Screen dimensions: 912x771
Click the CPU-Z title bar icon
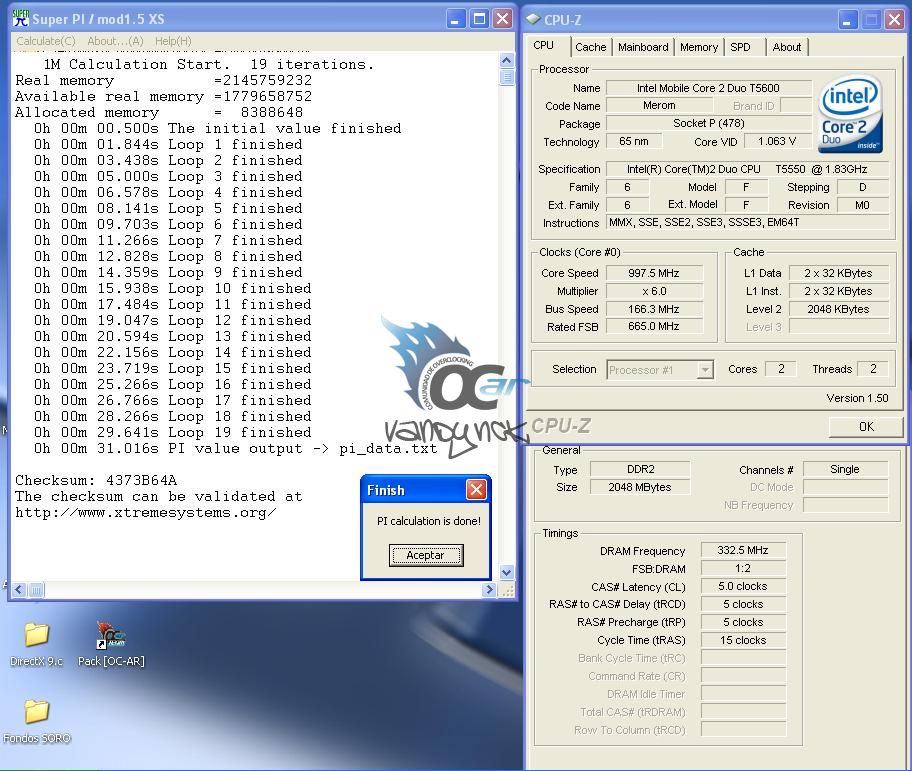(533, 19)
